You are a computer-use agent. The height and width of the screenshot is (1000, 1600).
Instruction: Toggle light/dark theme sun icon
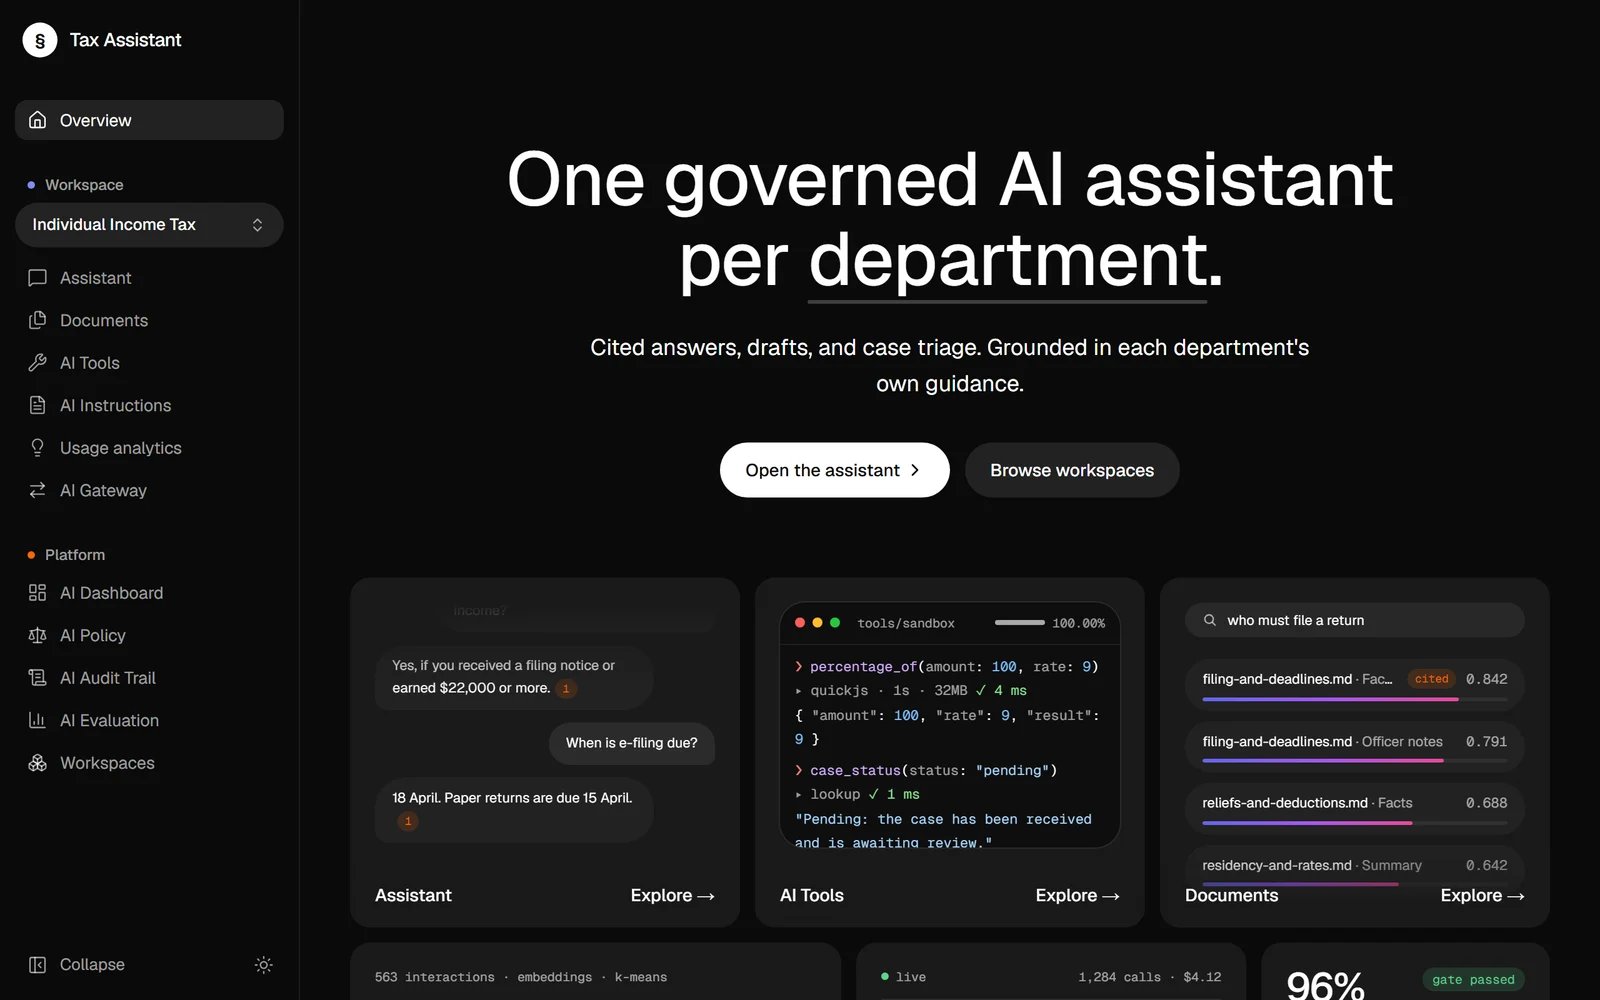coord(264,965)
